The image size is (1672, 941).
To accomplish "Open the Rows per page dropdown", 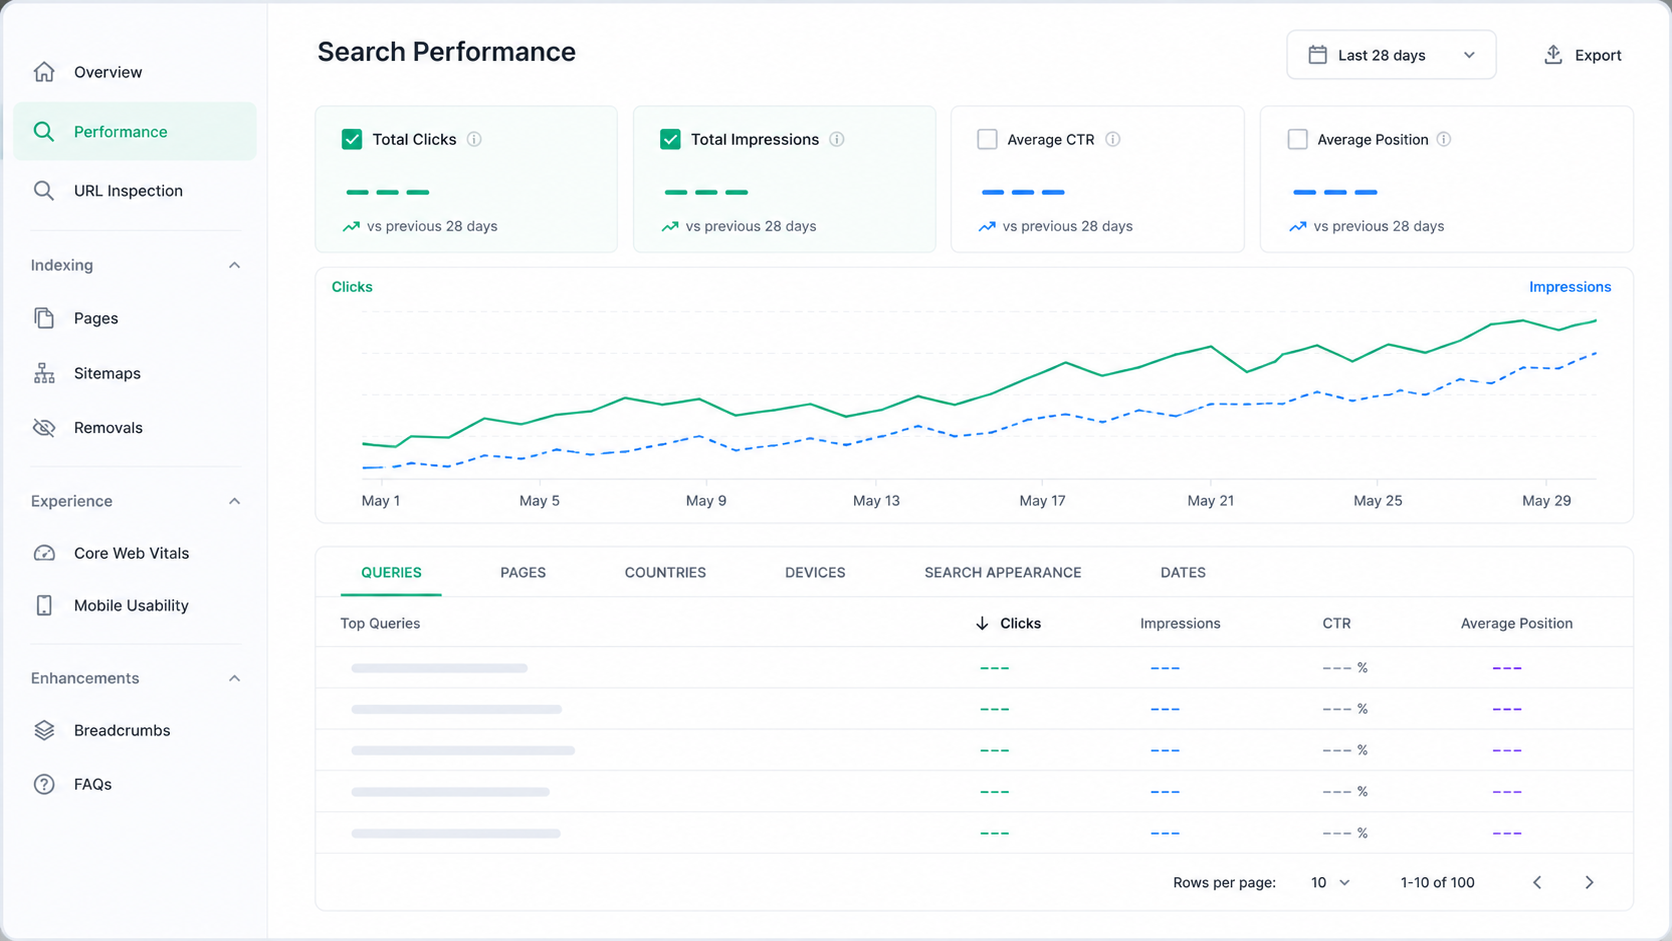I will pyautogui.click(x=1330, y=882).
